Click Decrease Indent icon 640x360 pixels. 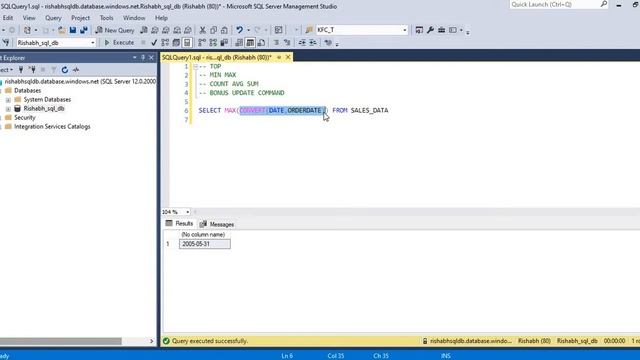302,42
